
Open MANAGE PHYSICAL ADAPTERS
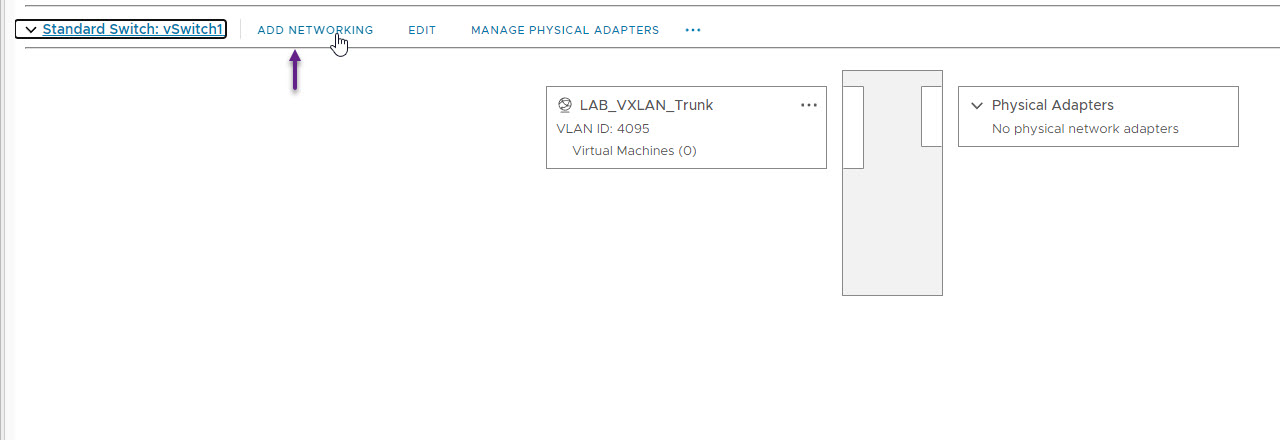[x=565, y=30]
